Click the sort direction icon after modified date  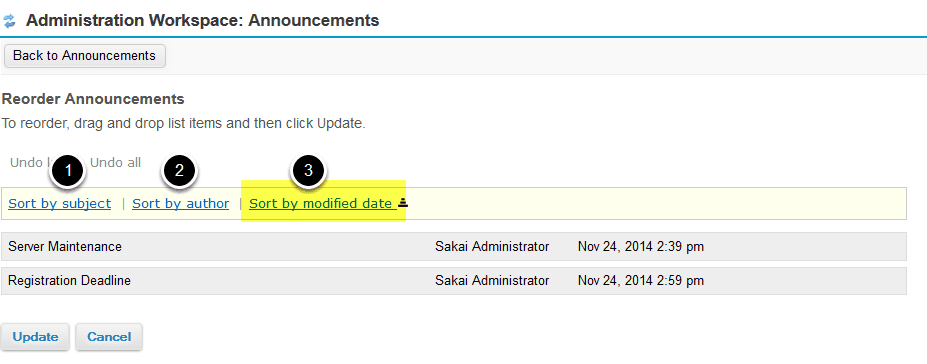[x=403, y=203]
